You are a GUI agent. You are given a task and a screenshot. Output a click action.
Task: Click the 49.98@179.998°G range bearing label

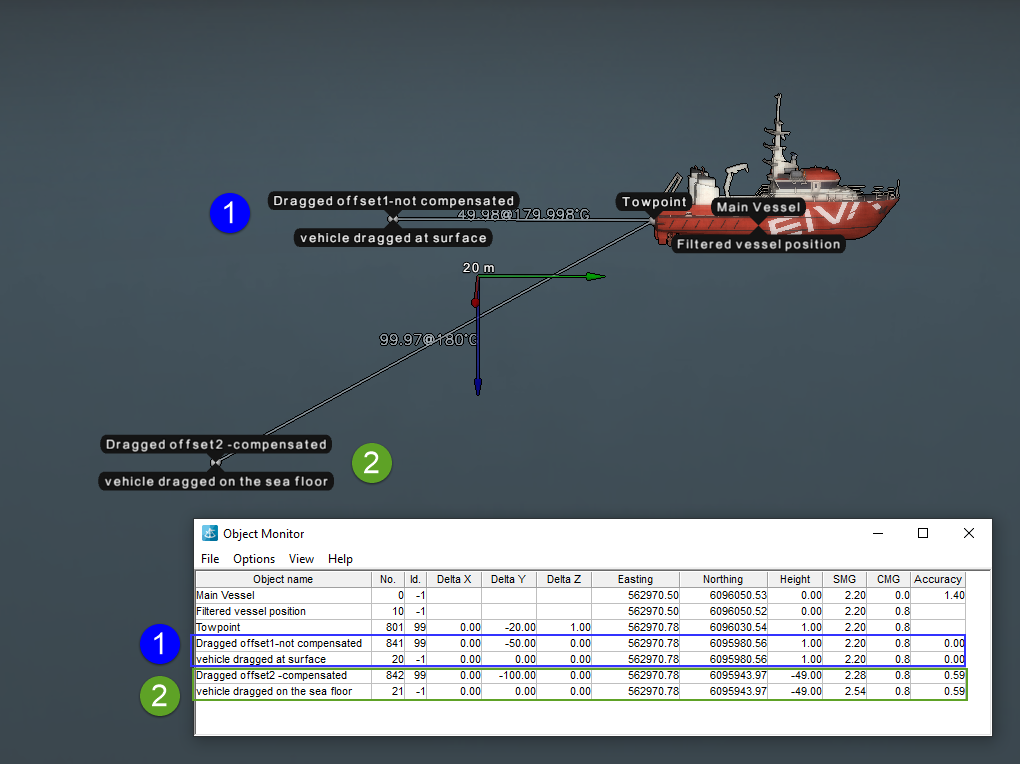(523, 214)
